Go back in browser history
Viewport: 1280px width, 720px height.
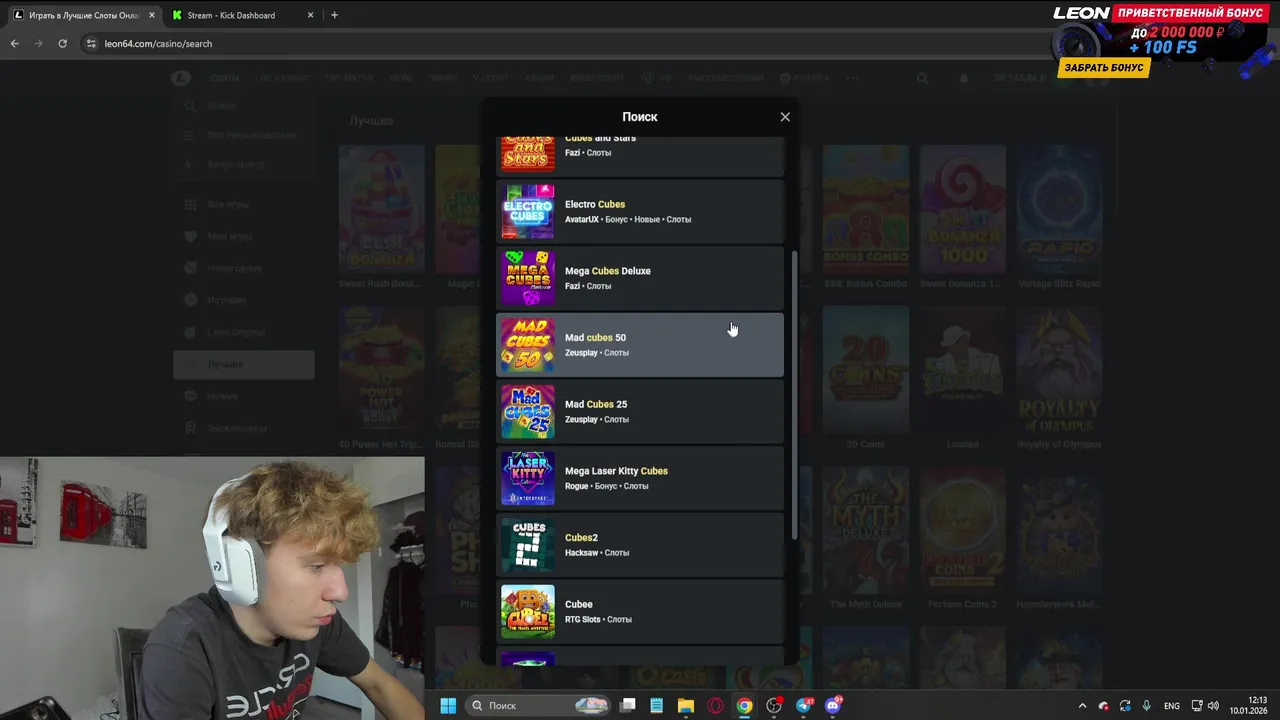click(x=14, y=44)
